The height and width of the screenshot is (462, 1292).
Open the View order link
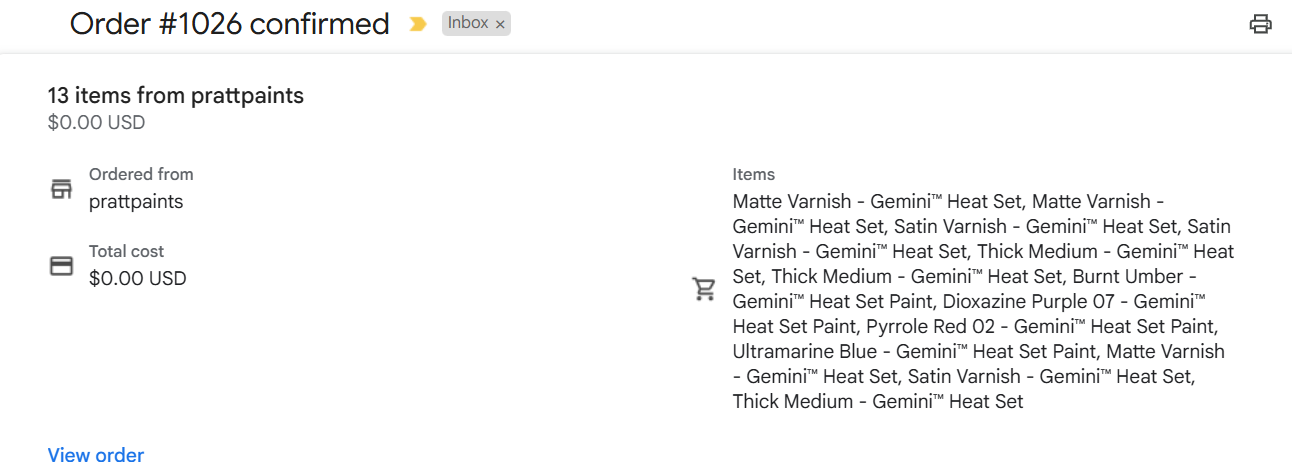pos(96,455)
